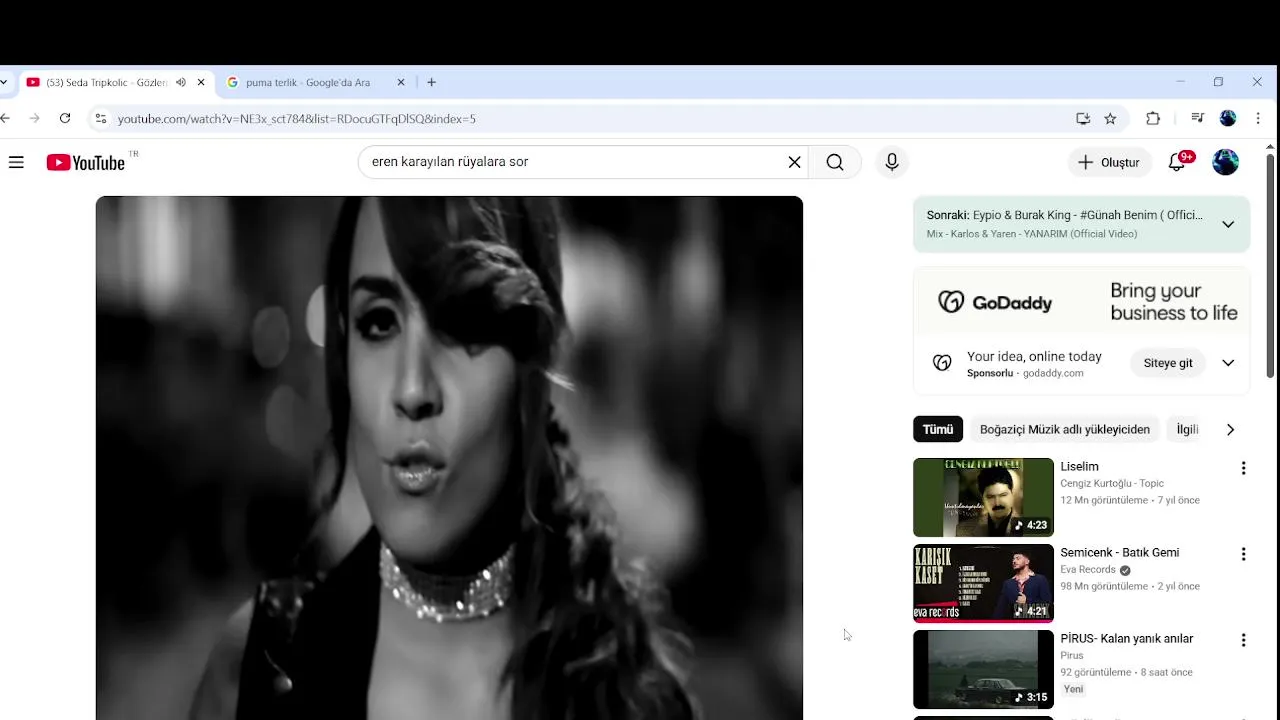Click Your idea, online today ad title
Image resolution: width=1280 pixels, height=720 pixels.
pyautogui.click(x=1034, y=356)
